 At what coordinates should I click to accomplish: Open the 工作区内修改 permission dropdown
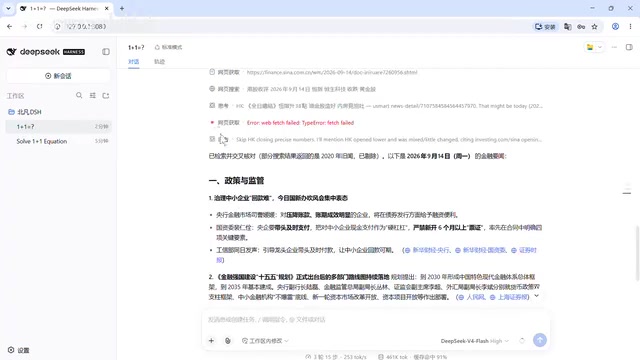(x=265, y=341)
